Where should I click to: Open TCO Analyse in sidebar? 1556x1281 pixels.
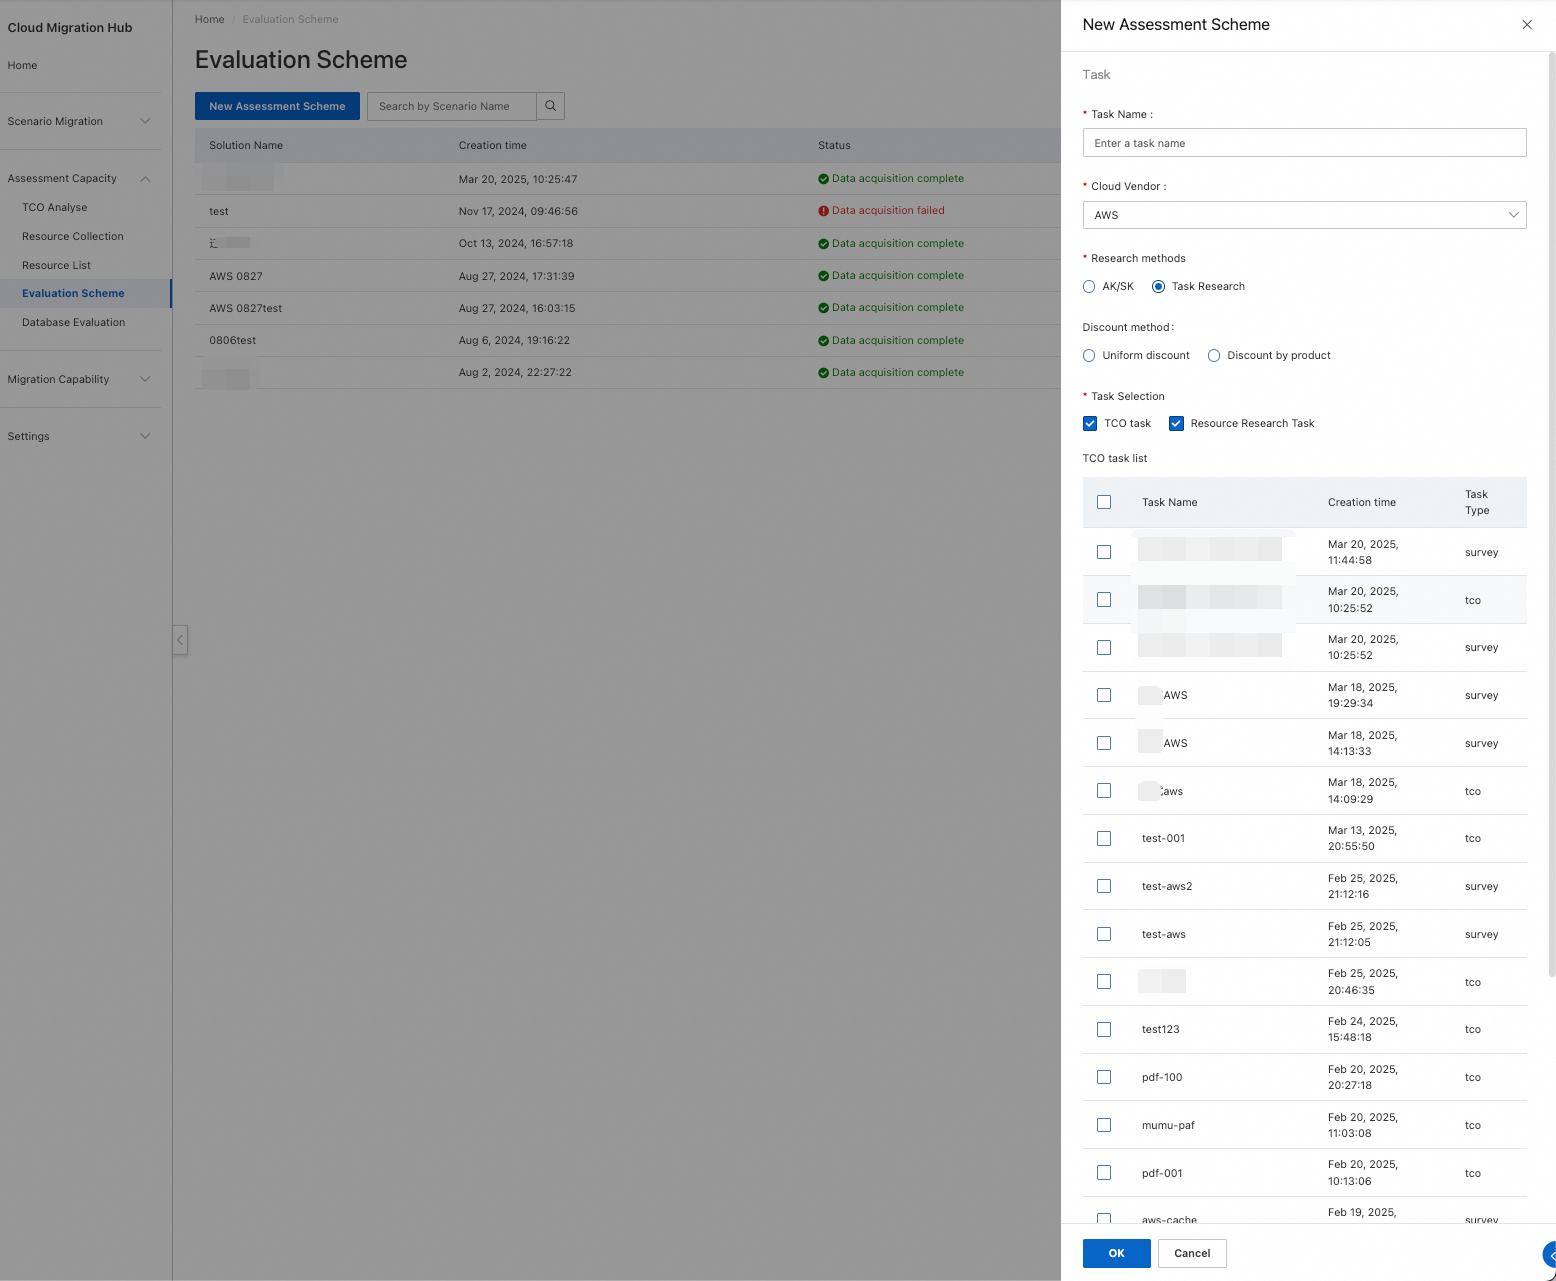[x=55, y=207]
